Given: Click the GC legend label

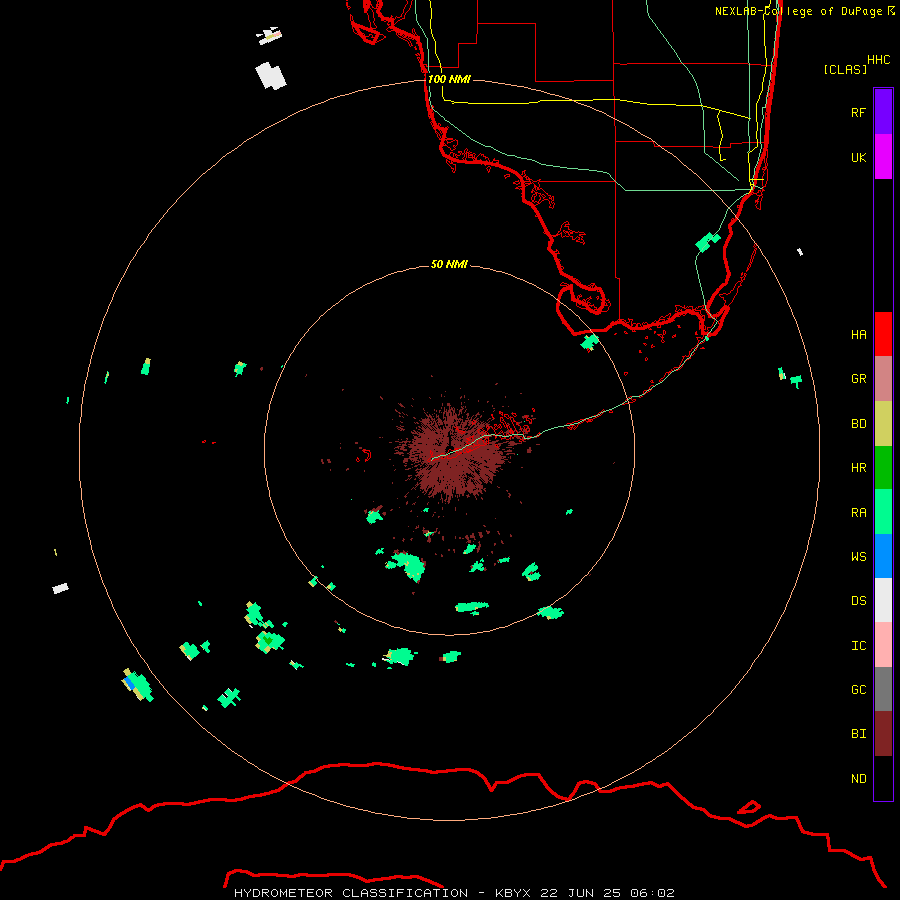Looking at the screenshot, I should [858, 690].
